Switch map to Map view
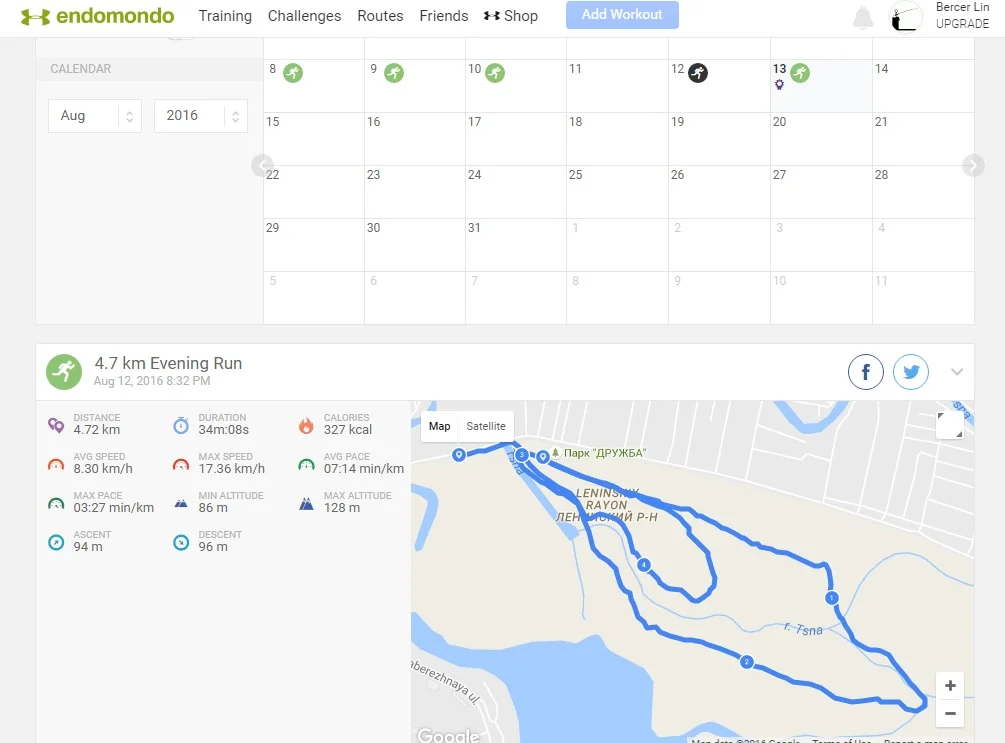The width and height of the screenshot is (1005, 743). 440,426
